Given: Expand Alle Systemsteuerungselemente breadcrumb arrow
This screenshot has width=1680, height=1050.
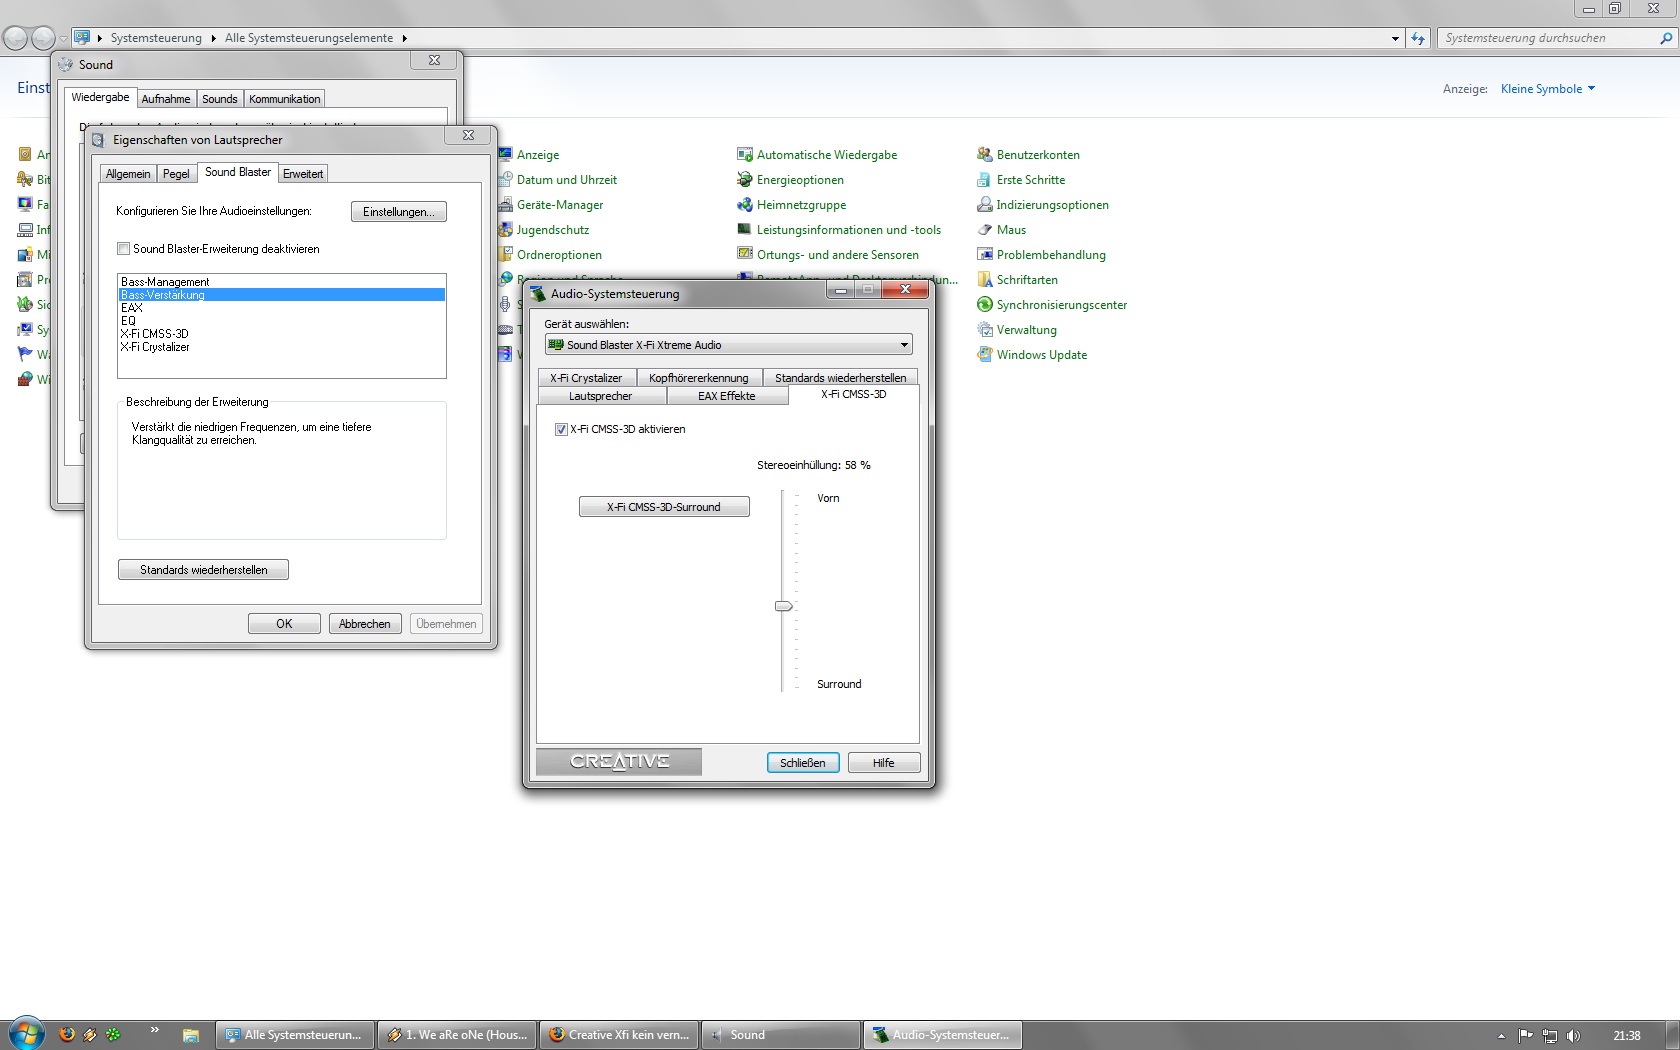Looking at the screenshot, I should [405, 38].
